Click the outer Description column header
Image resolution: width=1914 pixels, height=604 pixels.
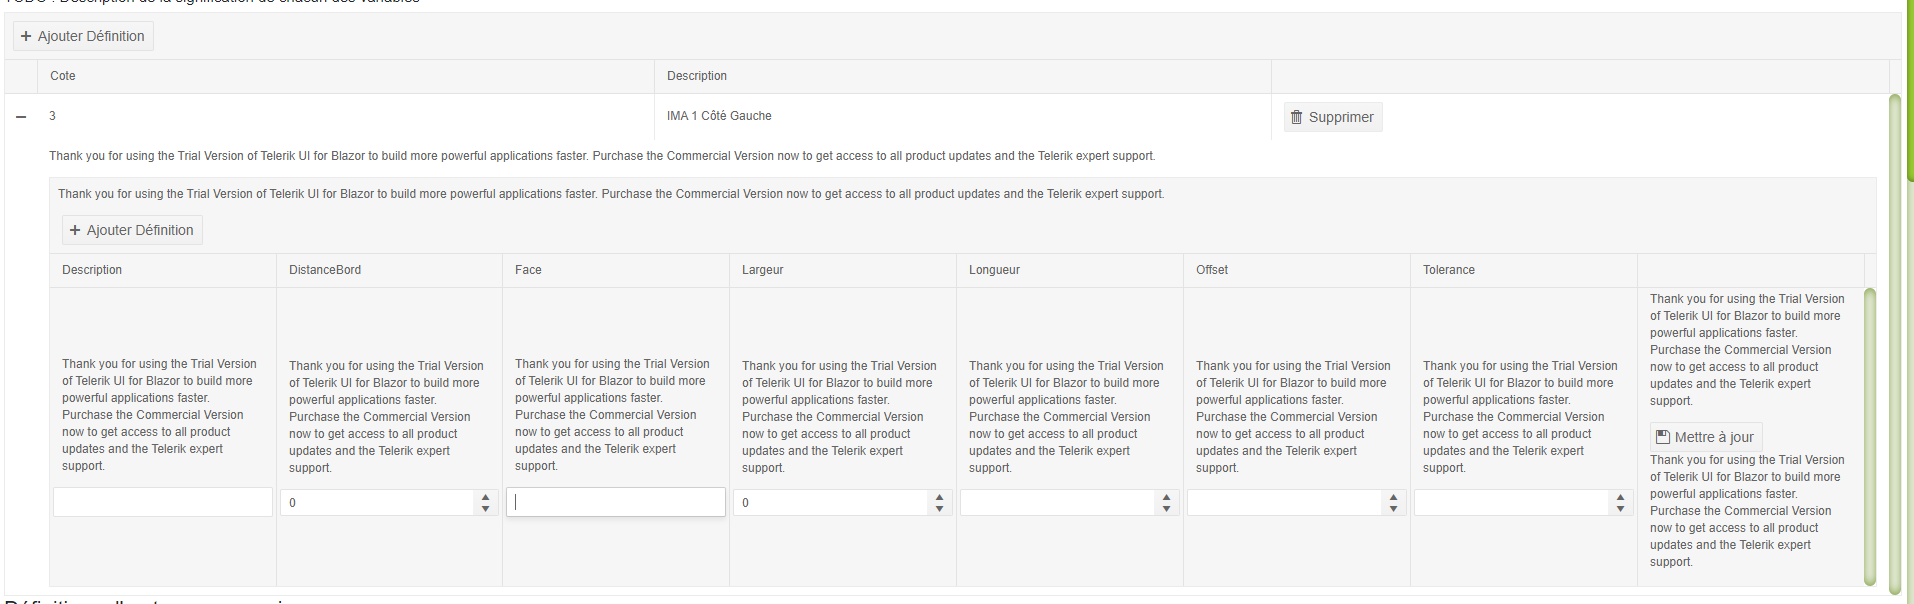coord(697,76)
